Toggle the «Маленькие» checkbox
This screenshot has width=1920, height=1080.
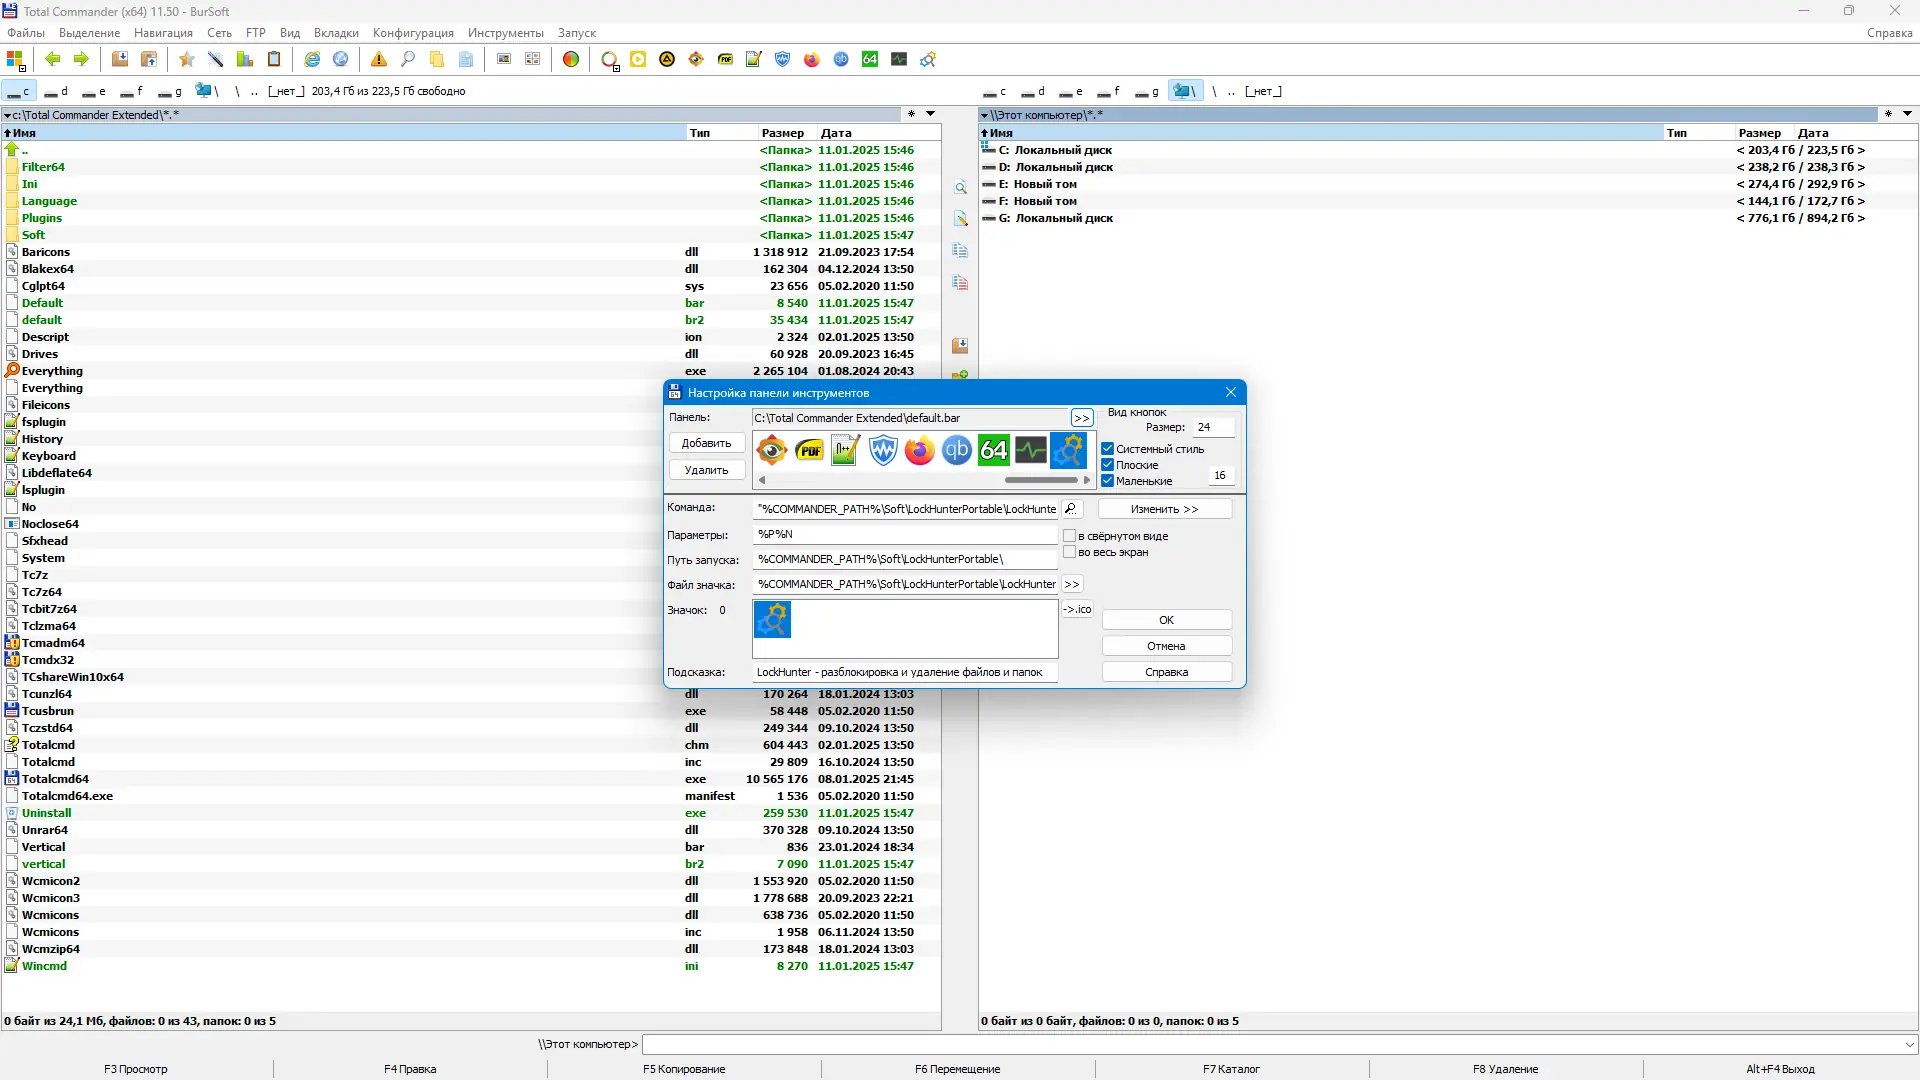pos(1108,481)
